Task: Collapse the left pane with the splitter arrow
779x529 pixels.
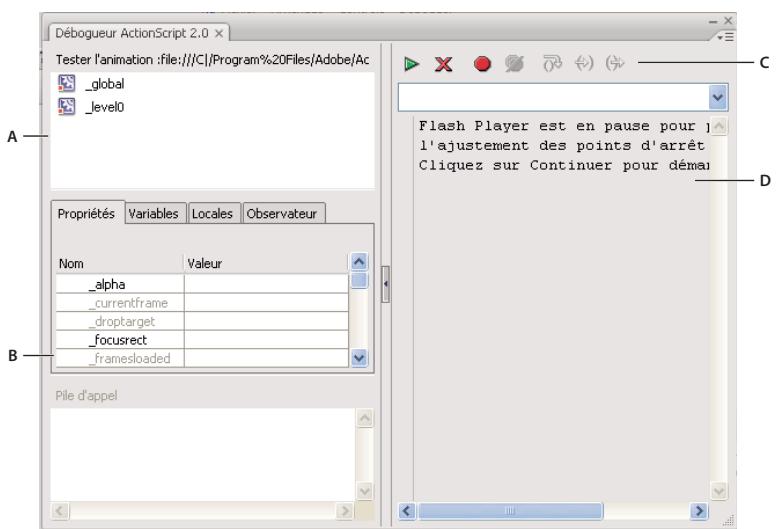Action: 386,284
